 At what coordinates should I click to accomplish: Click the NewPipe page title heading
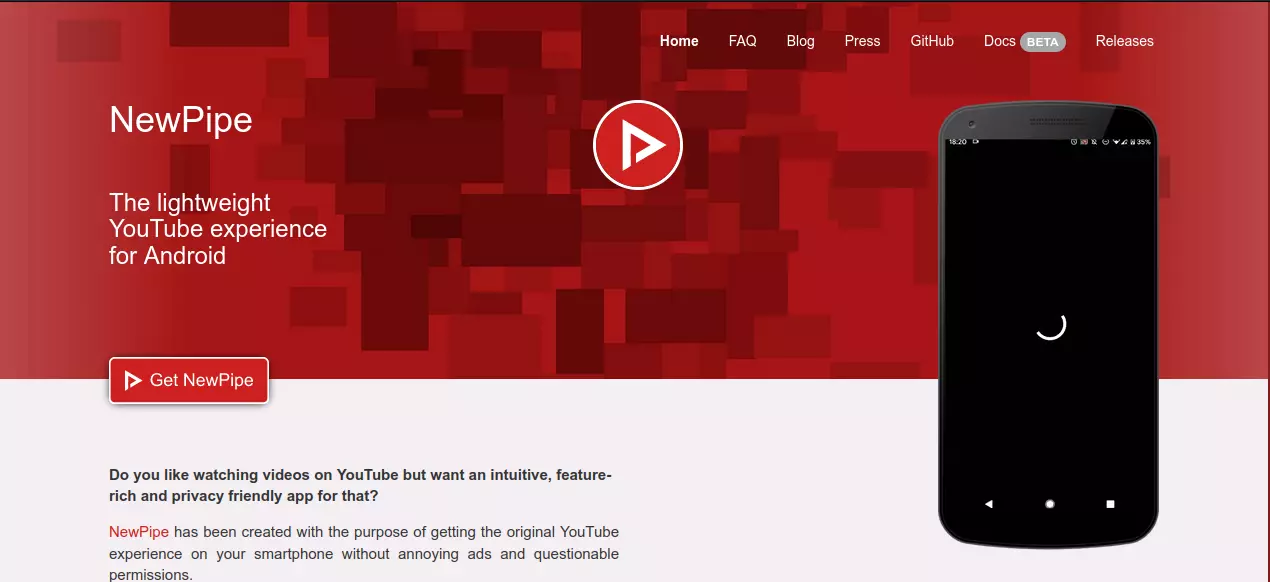click(181, 120)
